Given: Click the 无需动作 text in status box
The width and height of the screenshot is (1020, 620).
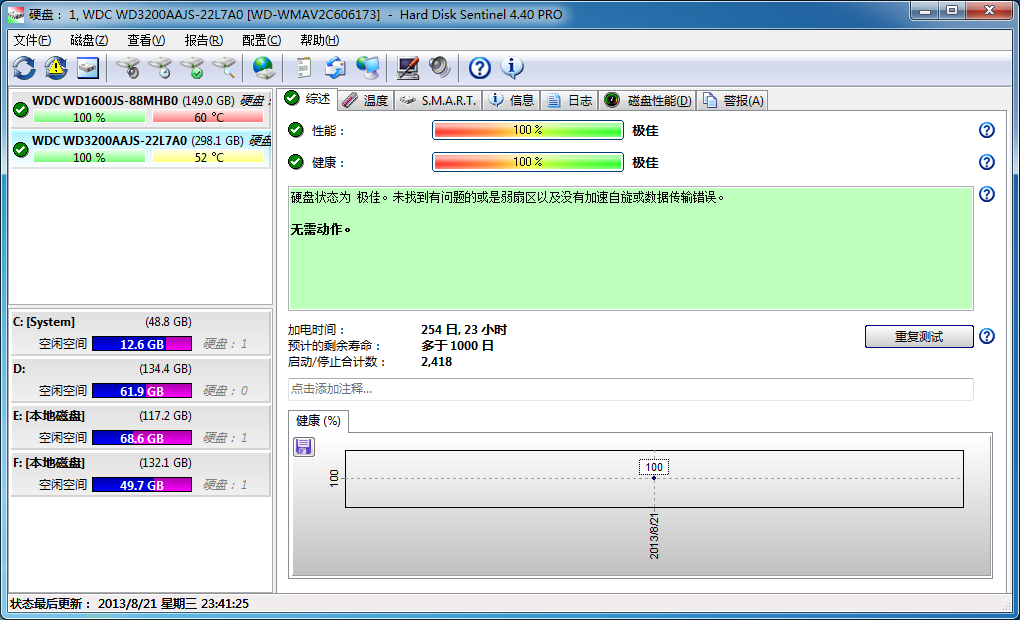Looking at the screenshot, I should 321,229.
